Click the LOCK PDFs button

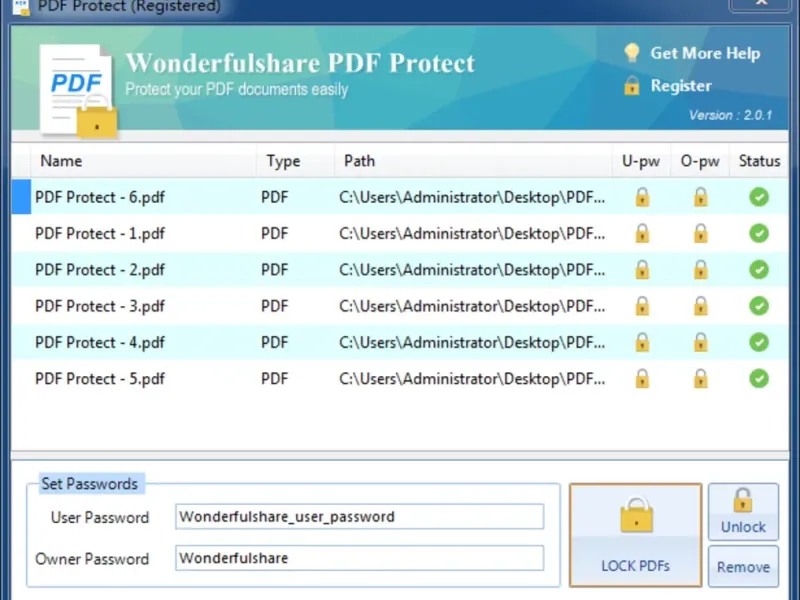pyautogui.click(x=635, y=535)
